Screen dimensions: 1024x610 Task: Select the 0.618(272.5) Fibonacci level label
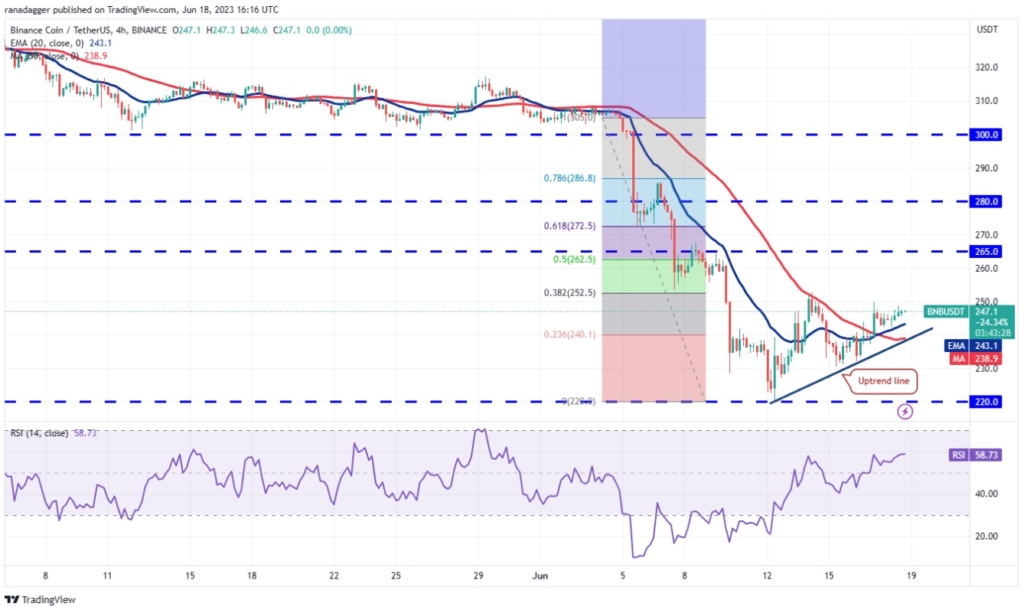tap(569, 226)
